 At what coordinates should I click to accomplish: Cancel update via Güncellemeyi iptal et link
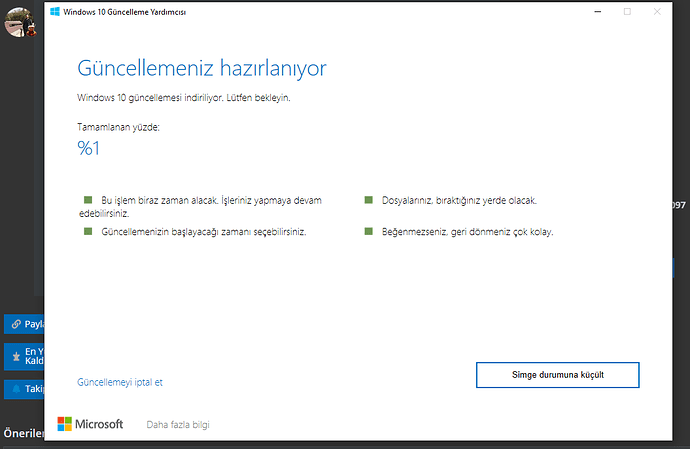pos(120,382)
